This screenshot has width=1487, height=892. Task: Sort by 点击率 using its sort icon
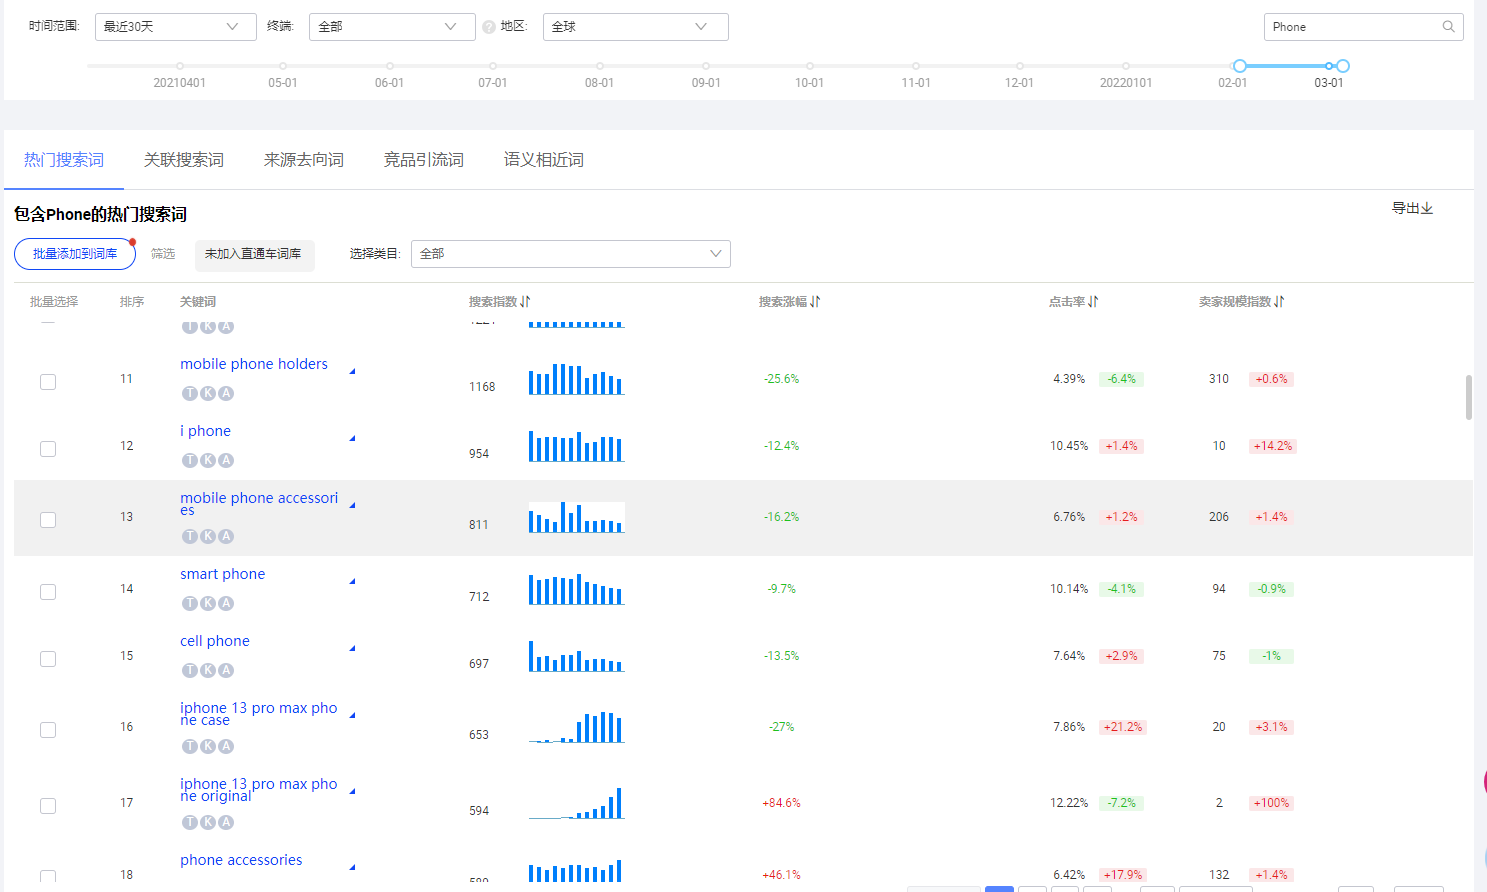coord(1092,301)
